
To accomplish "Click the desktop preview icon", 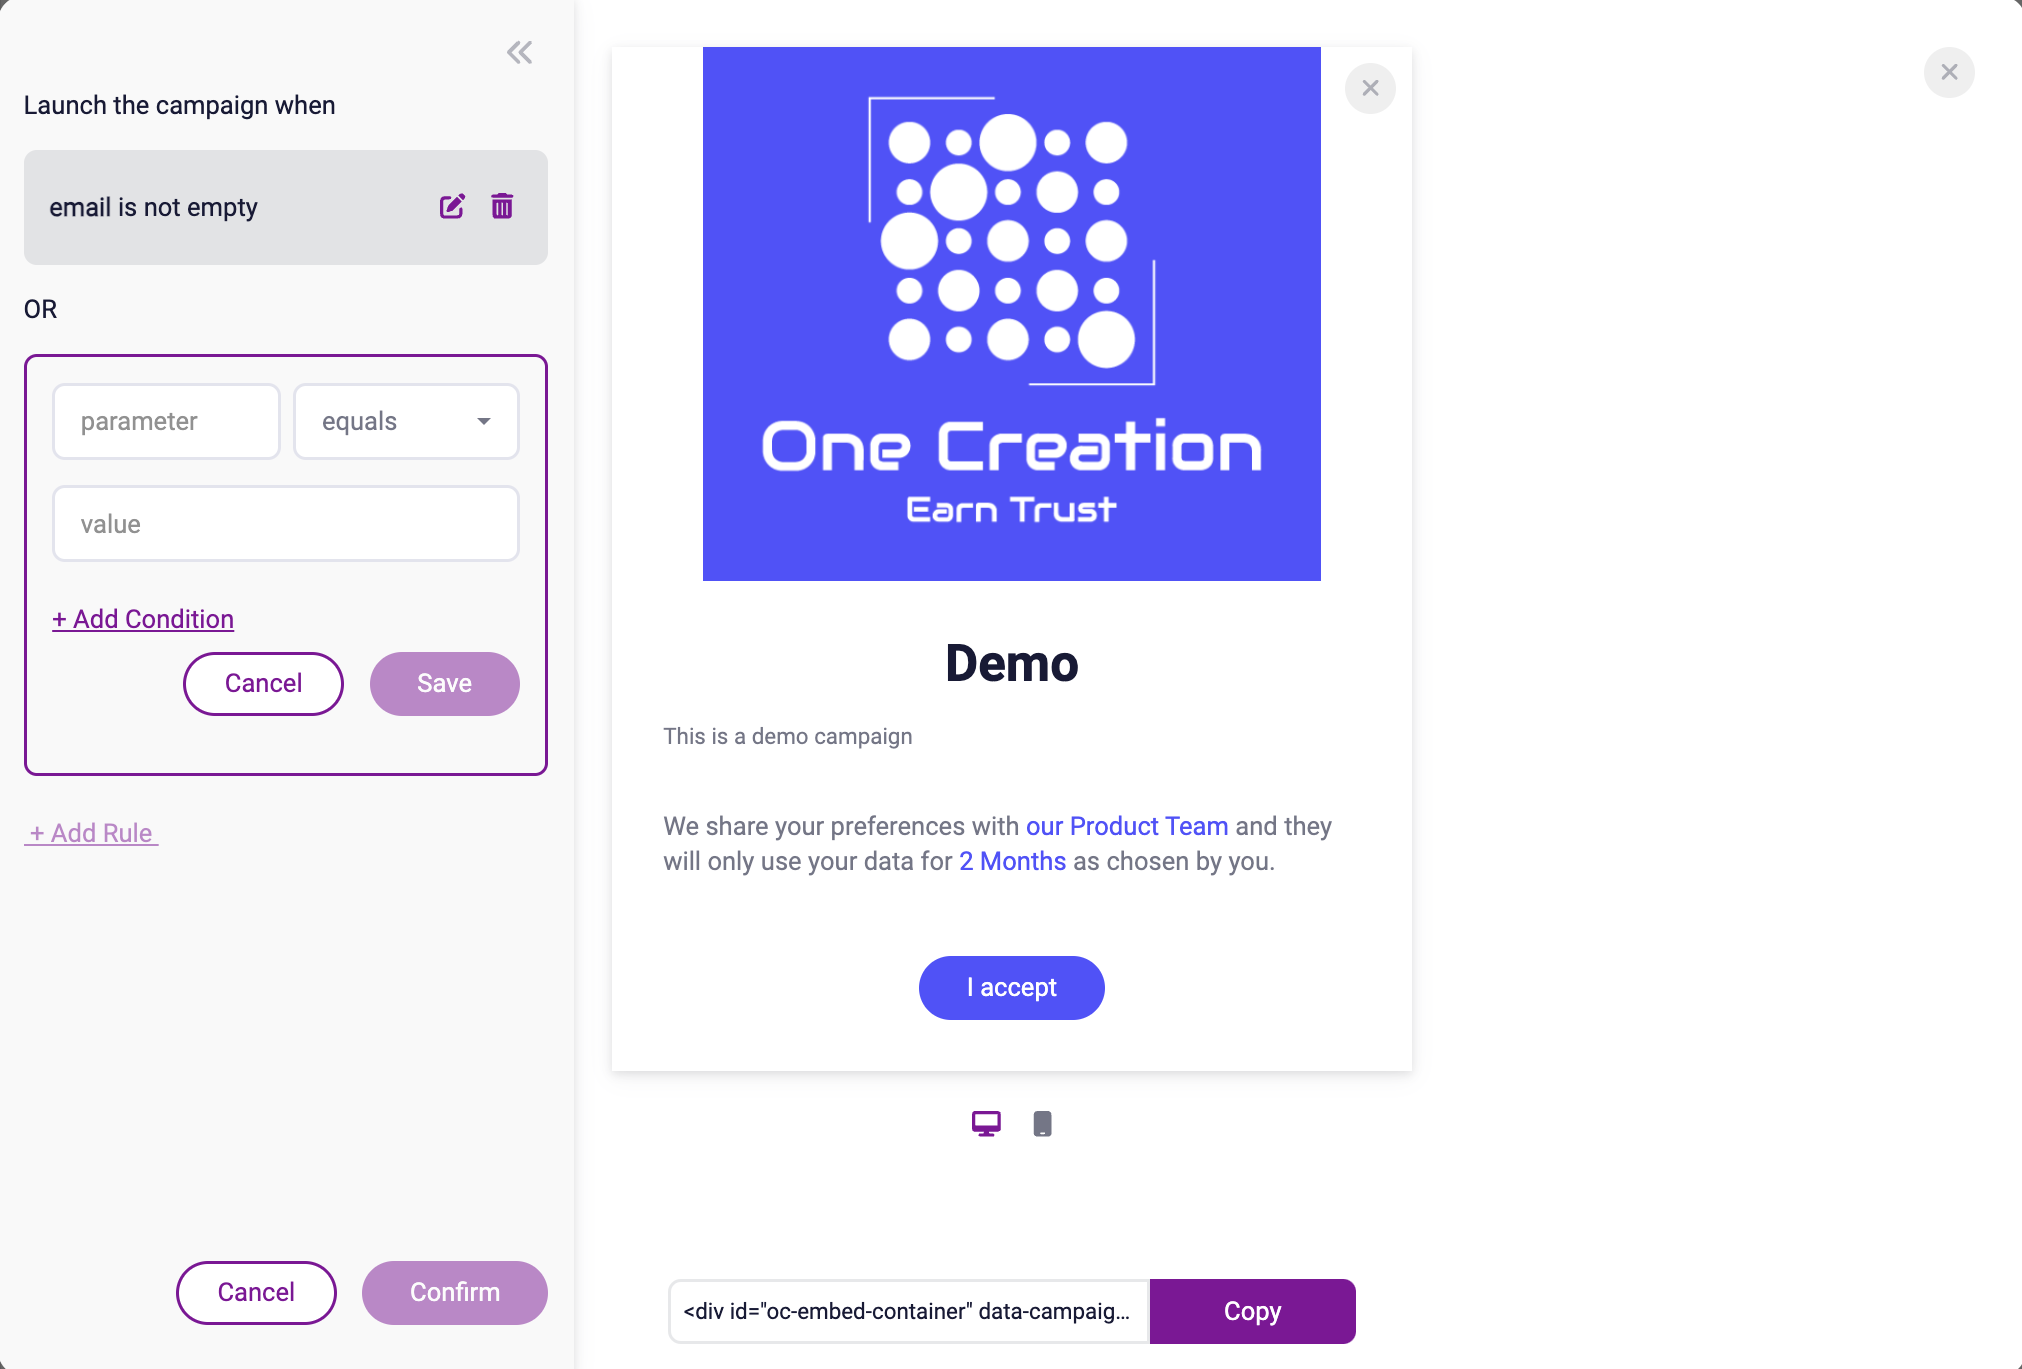I will point(987,1123).
